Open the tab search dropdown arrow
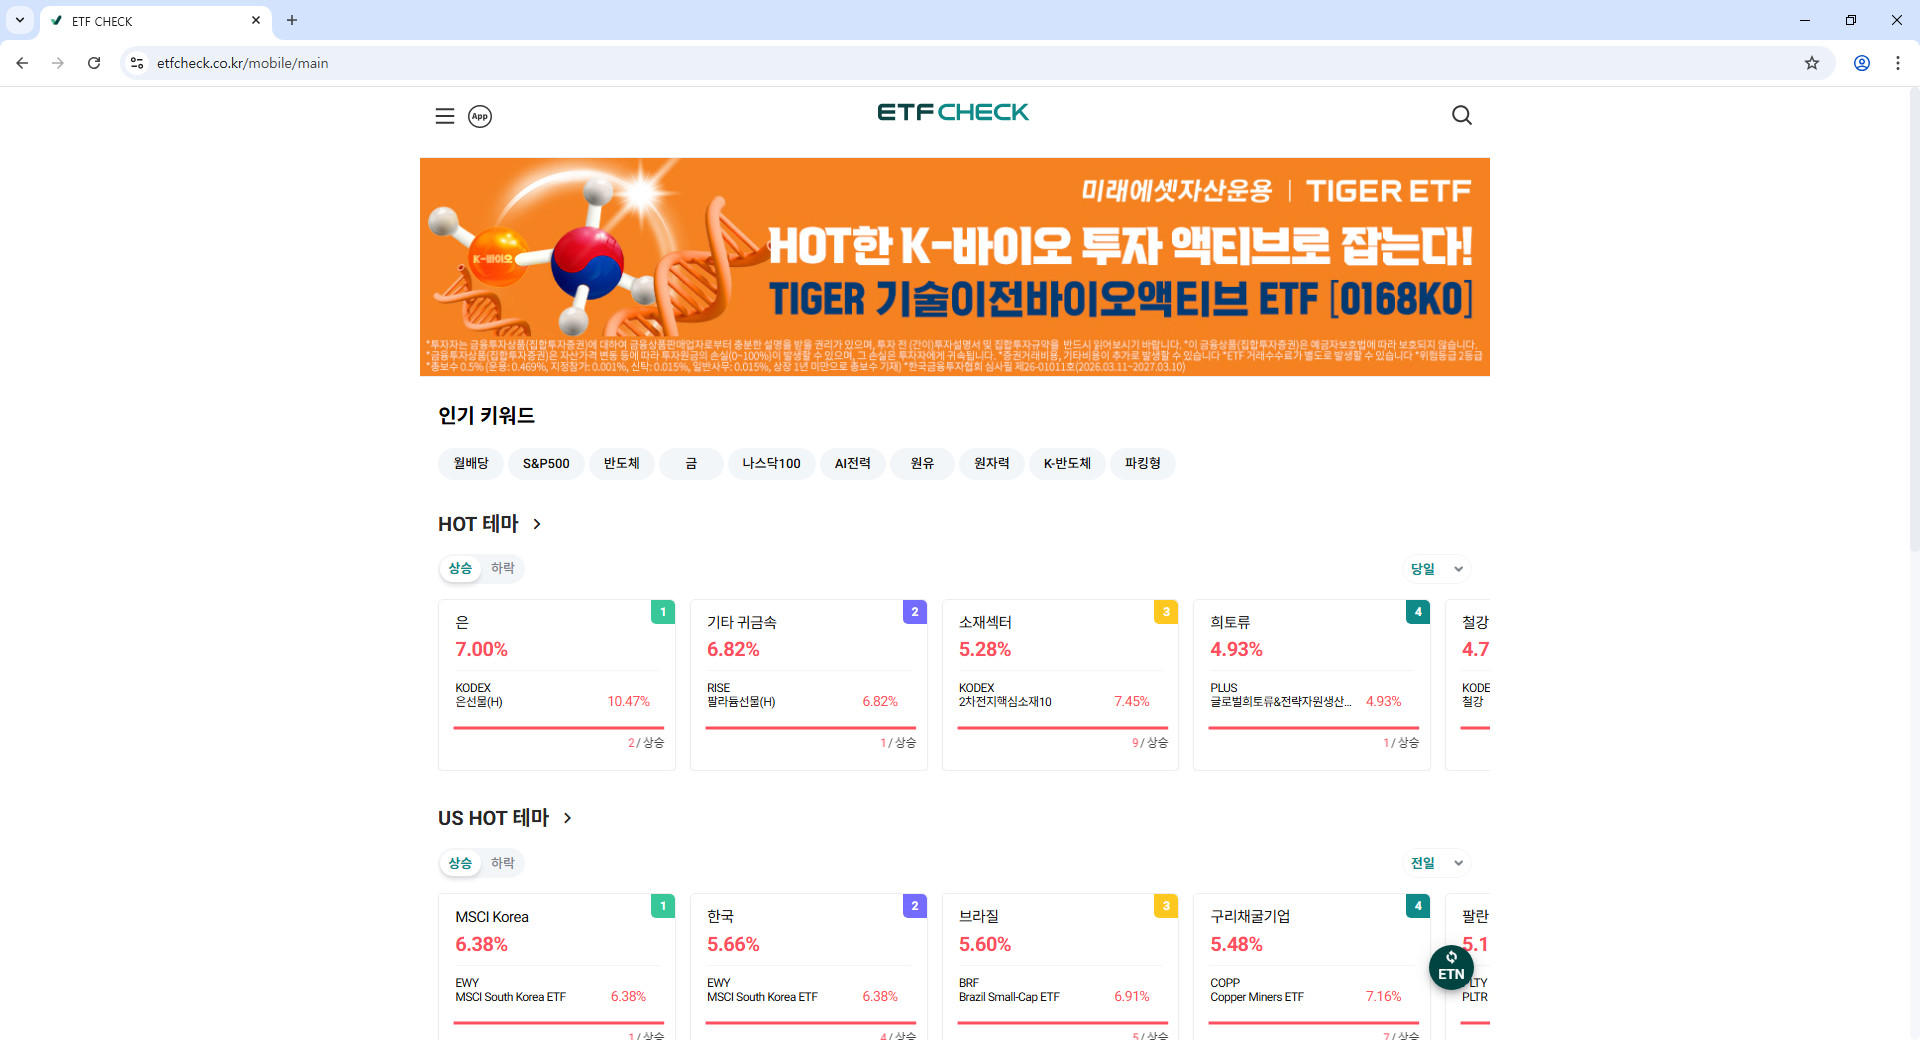The image size is (1920, 1040). (20, 20)
